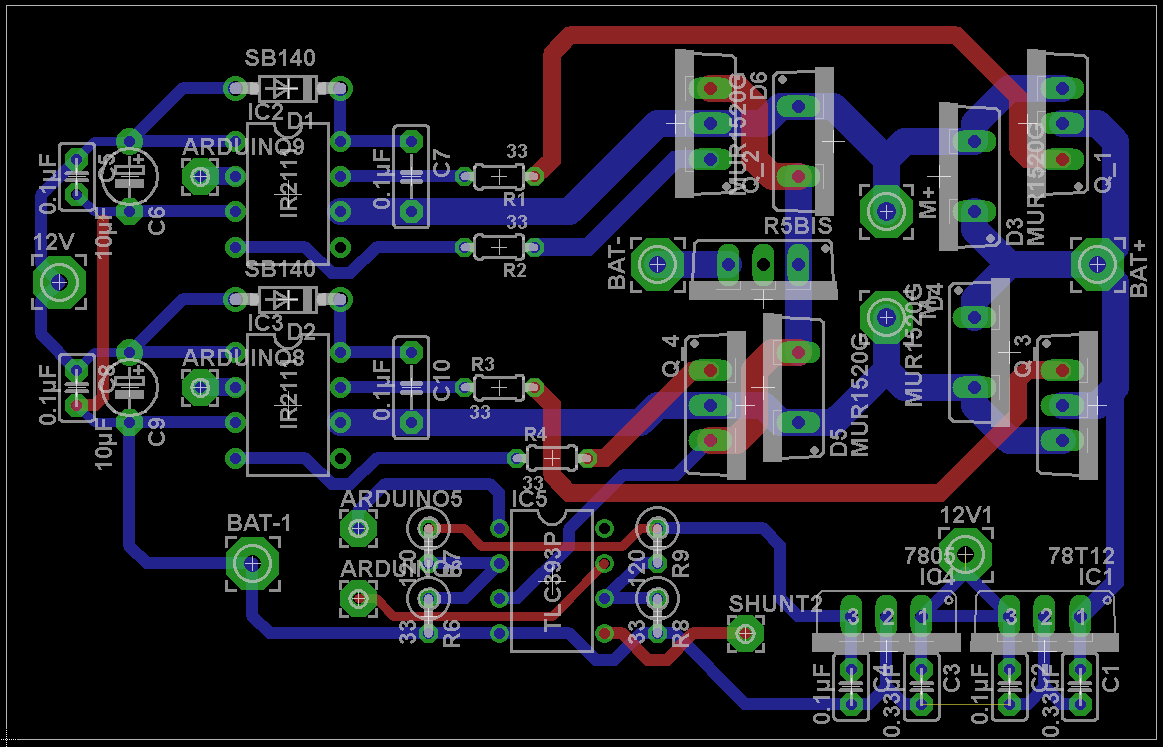1163x747 pixels.
Task: Select the ARDUINO5 pad
Action: pos(358,529)
